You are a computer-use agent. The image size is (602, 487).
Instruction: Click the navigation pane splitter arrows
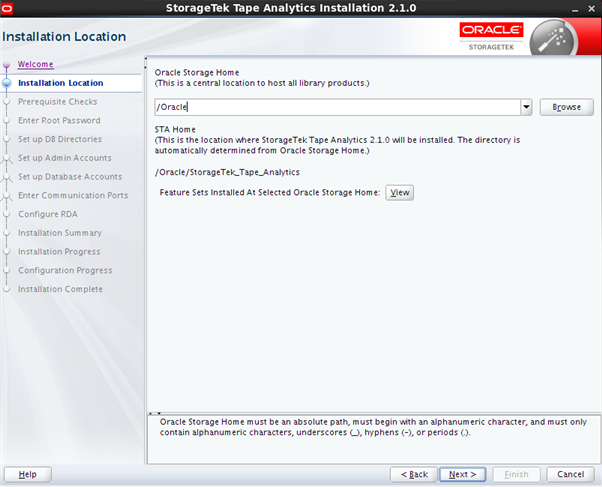146,63
